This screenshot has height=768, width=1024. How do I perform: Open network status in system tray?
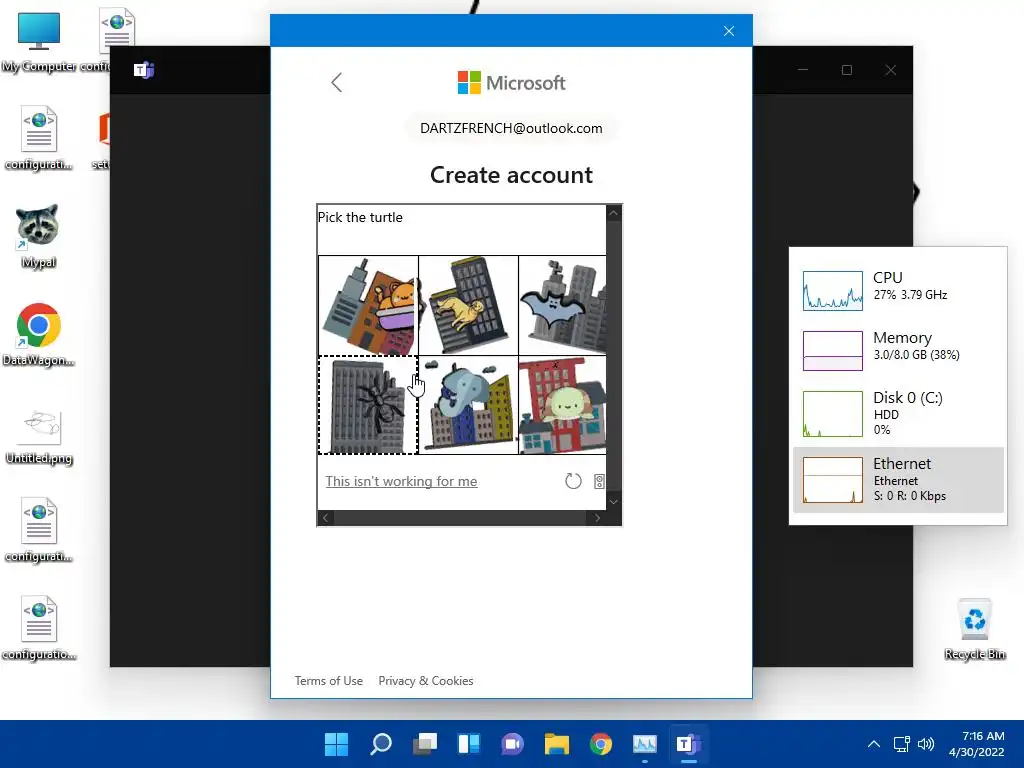[x=902, y=744]
